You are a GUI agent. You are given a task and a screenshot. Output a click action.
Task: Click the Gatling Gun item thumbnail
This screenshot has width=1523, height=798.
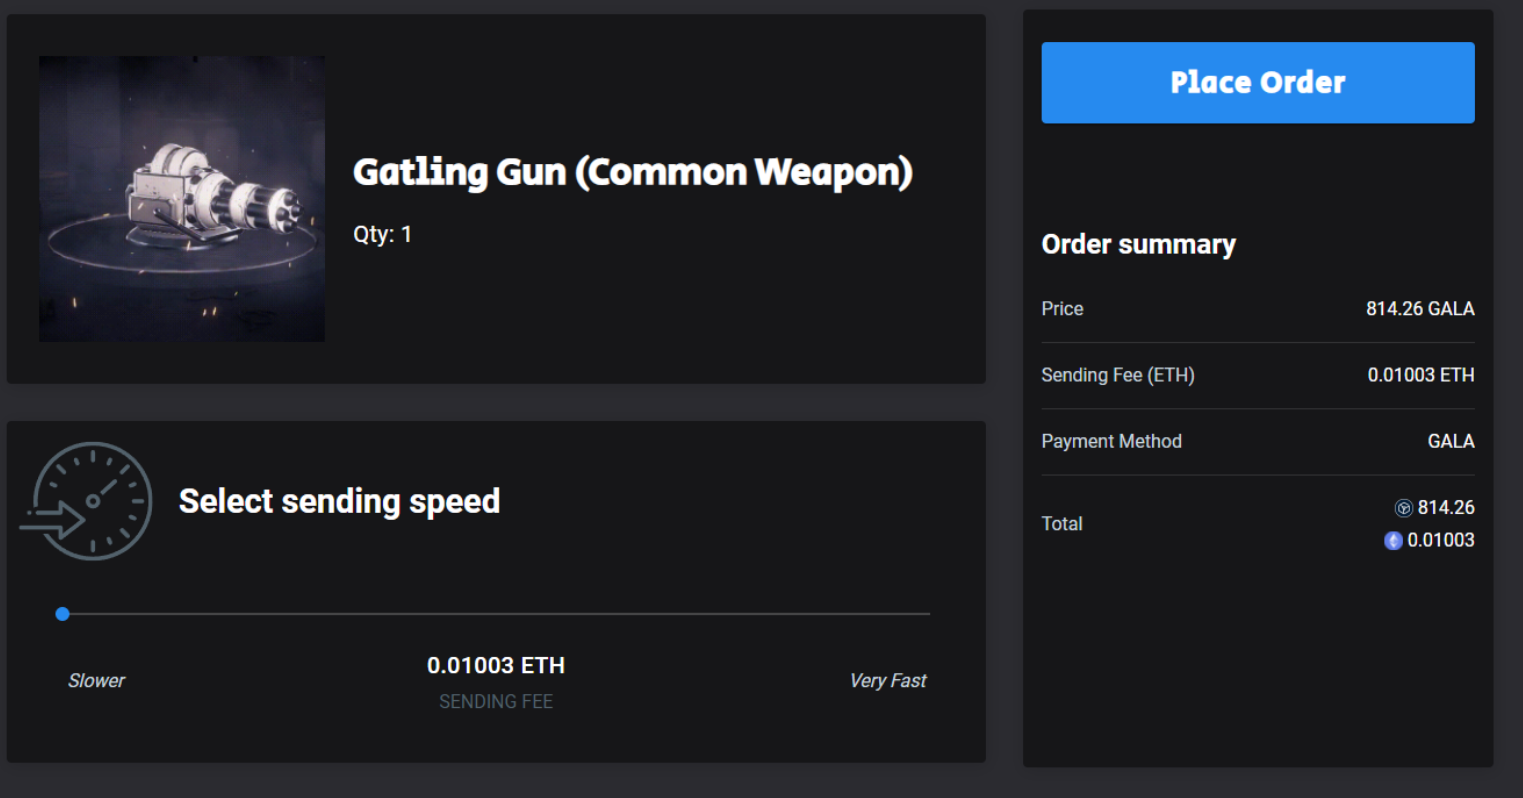point(182,199)
